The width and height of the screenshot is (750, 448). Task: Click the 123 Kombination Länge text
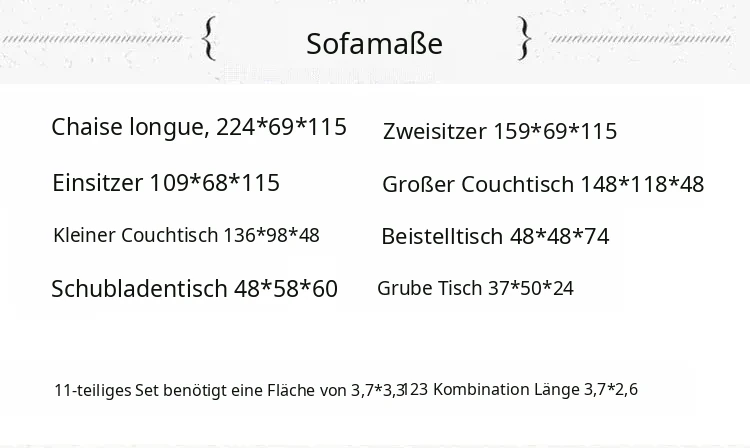pyautogui.click(x=493, y=389)
